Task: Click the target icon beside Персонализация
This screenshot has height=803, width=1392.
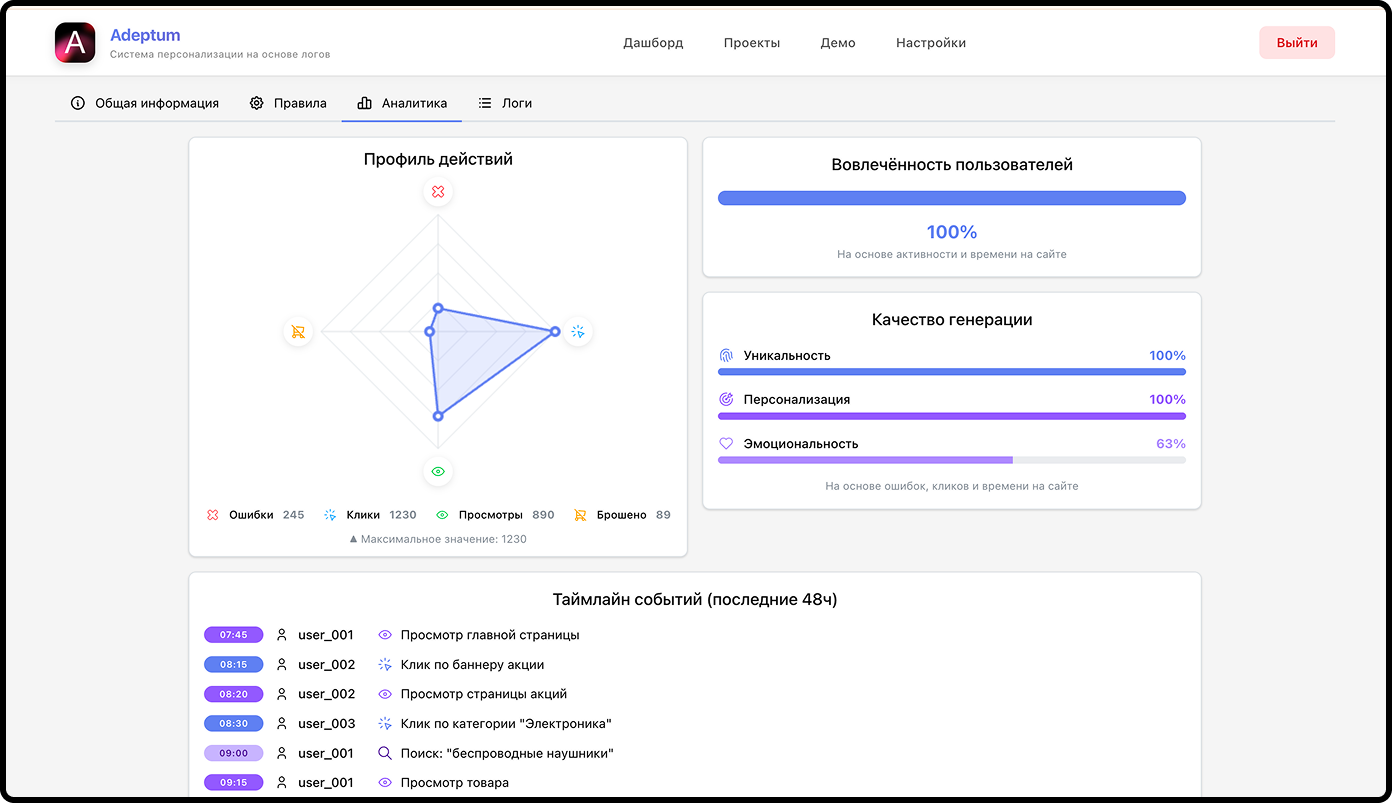Action: (x=726, y=400)
